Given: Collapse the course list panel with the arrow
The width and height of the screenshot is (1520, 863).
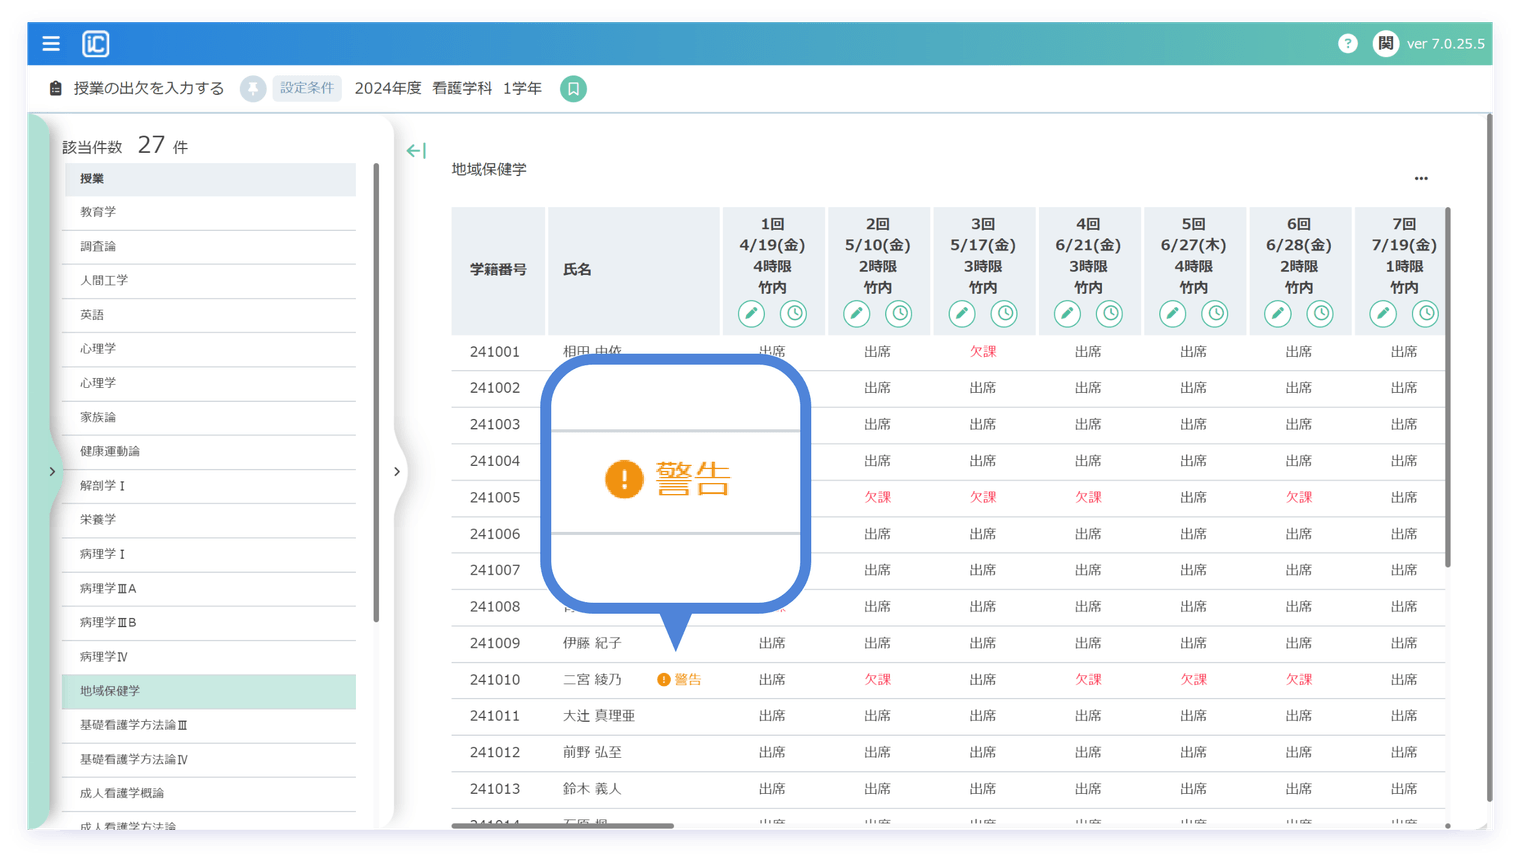Looking at the screenshot, I should pyautogui.click(x=415, y=150).
